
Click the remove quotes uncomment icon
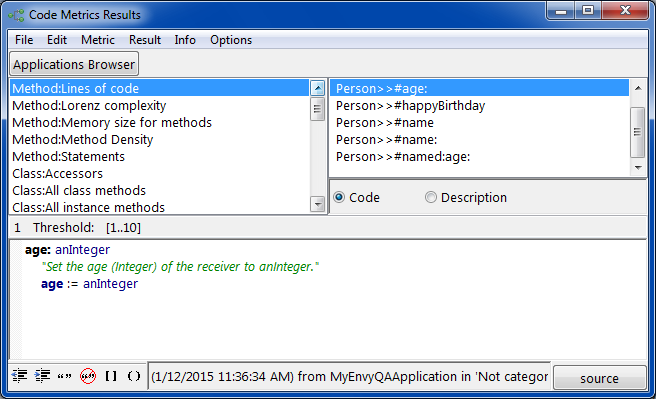coord(88,376)
